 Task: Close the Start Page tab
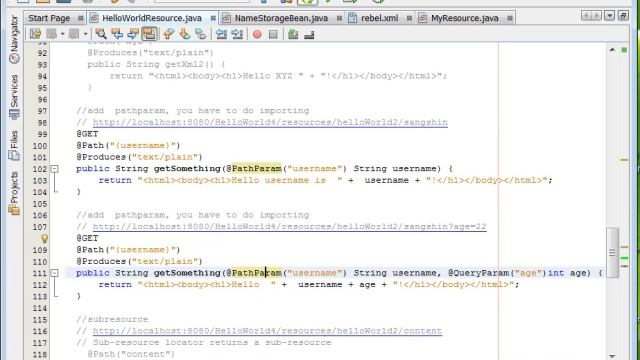81,18
